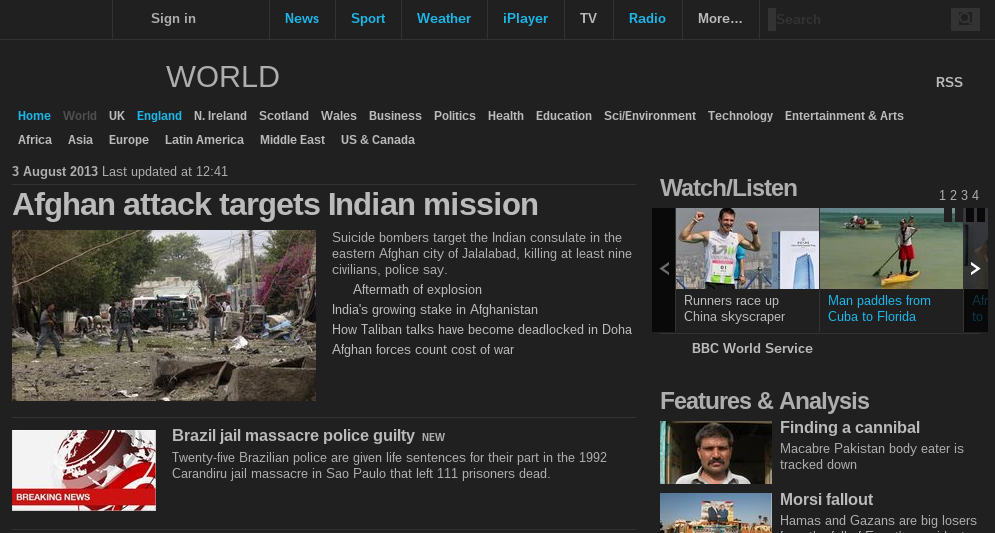Open the Brazil jail massacre police guilty story
Image resolution: width=995 pixels, height=533 pixels.
coord(293,436)
